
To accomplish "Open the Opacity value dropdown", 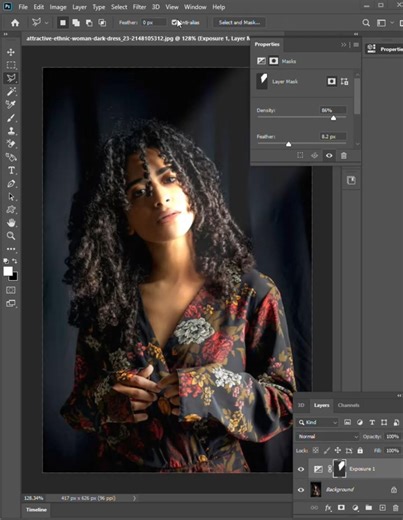I will tap(392, 436).
